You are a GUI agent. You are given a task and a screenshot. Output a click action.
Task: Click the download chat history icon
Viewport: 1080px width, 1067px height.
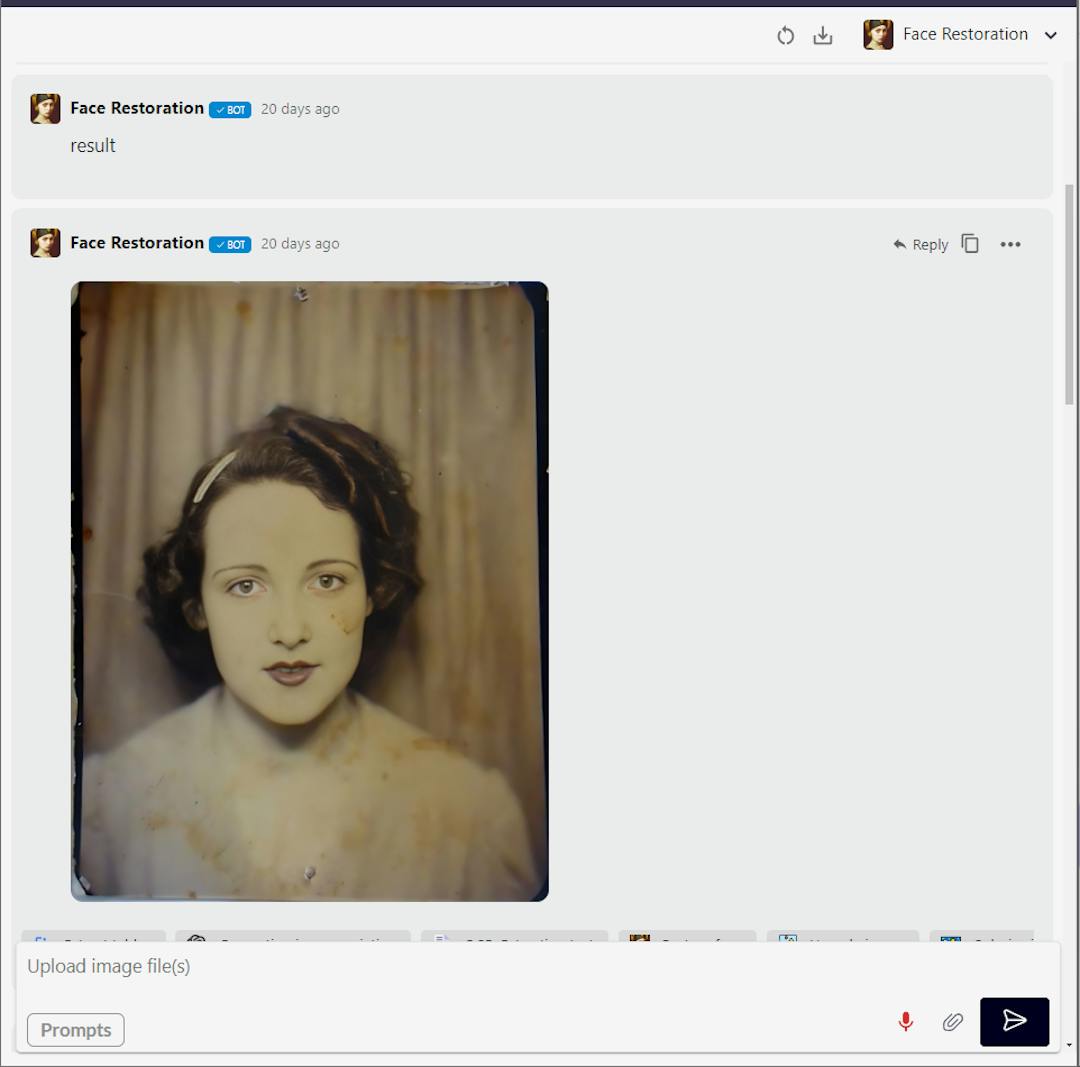823,35
